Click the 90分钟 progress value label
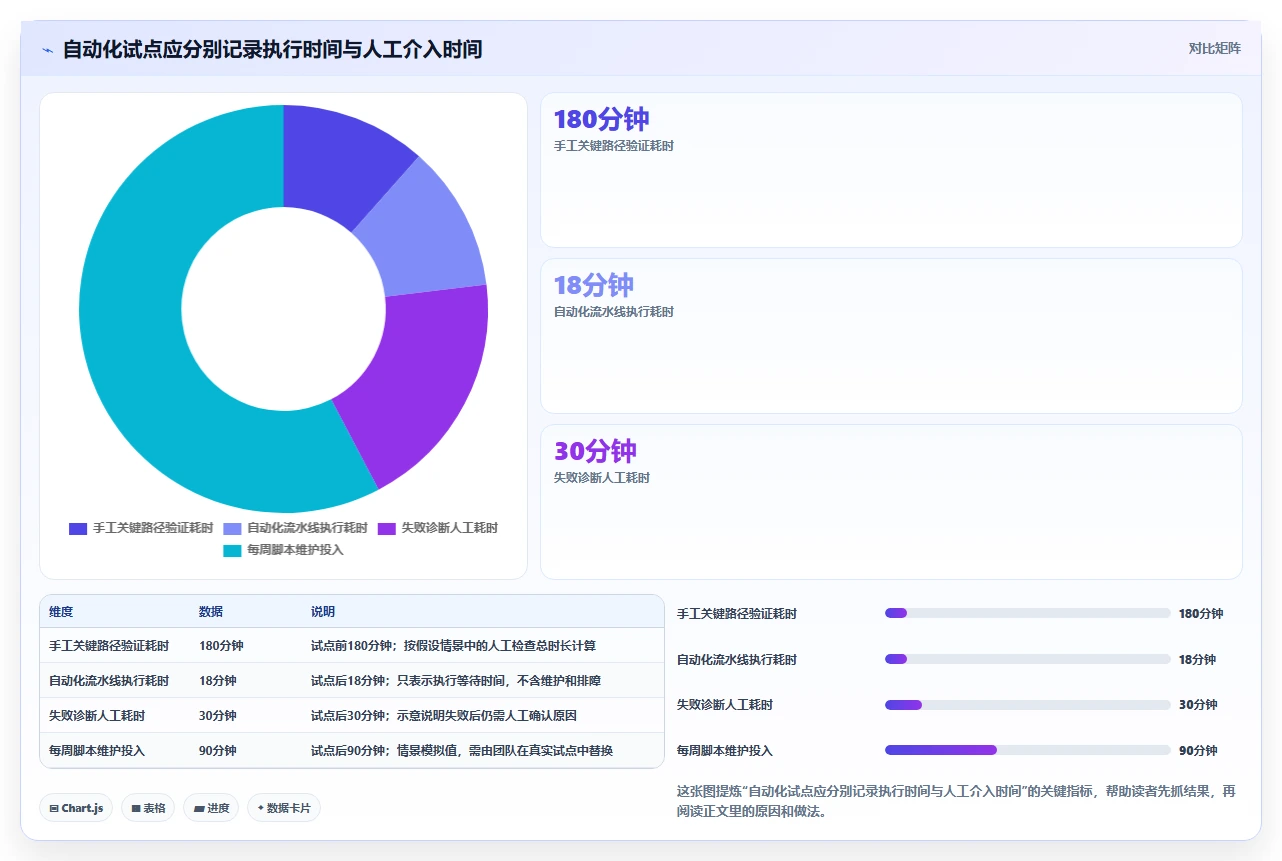1282x861 pixels. coord(1198,751)
